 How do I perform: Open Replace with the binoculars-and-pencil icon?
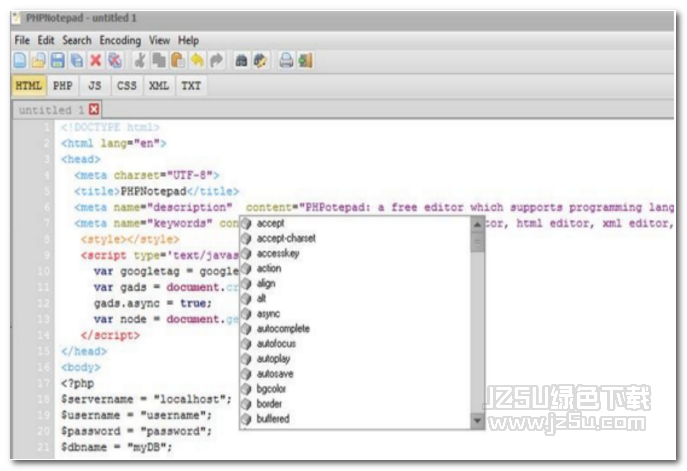(x=260, y=60)
